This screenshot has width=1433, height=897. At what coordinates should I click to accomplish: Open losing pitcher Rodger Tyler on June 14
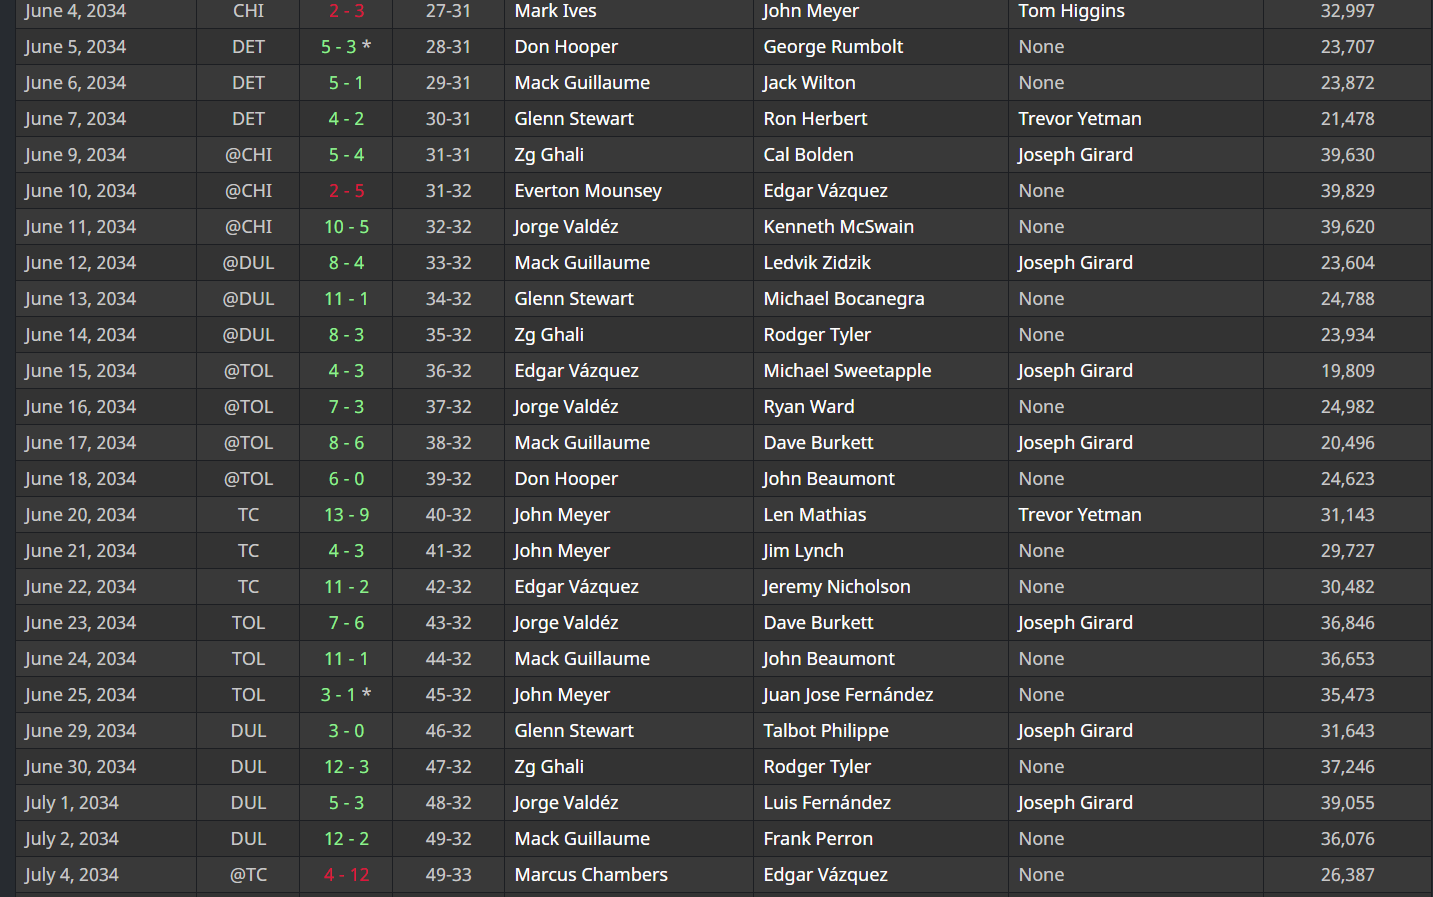pyautogui.click(x=817, y=335)
